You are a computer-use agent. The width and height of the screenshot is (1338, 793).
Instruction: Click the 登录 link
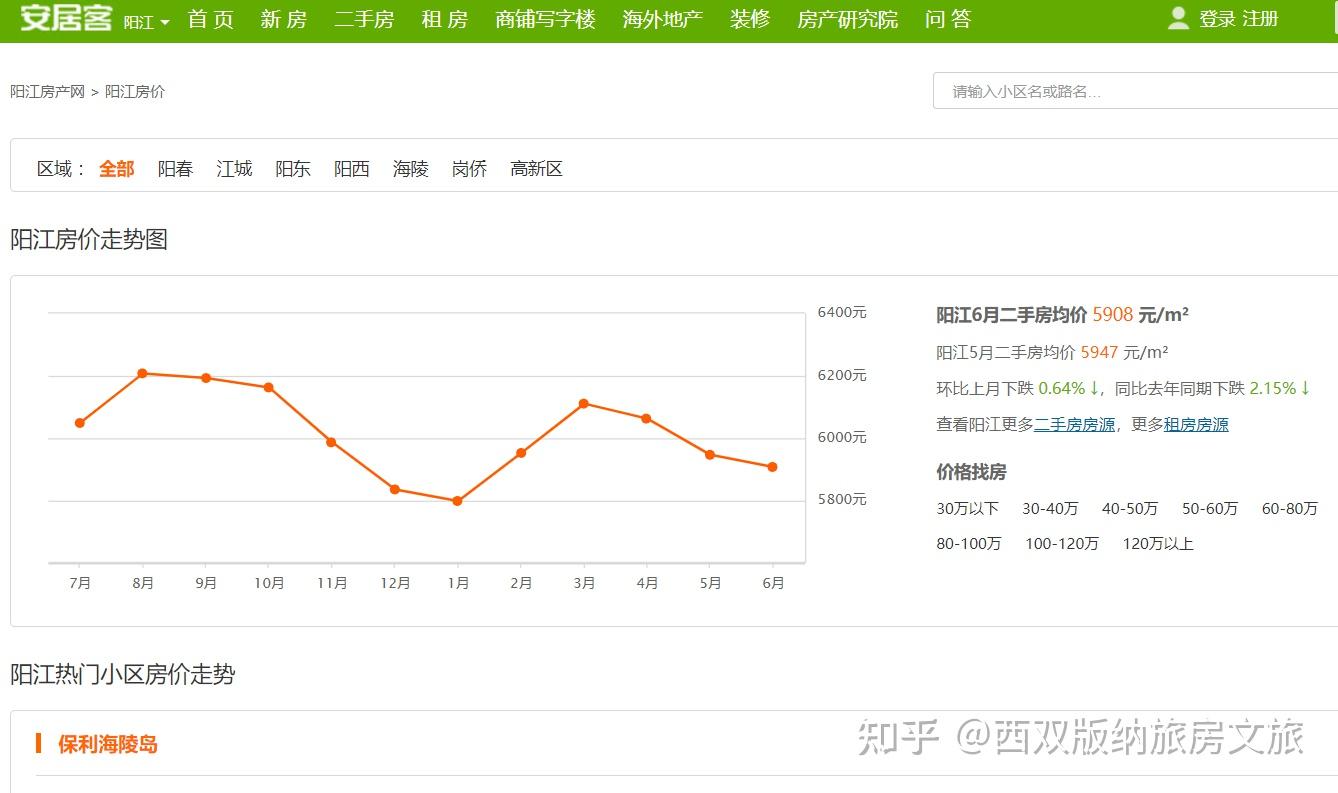coord(1218,19)
